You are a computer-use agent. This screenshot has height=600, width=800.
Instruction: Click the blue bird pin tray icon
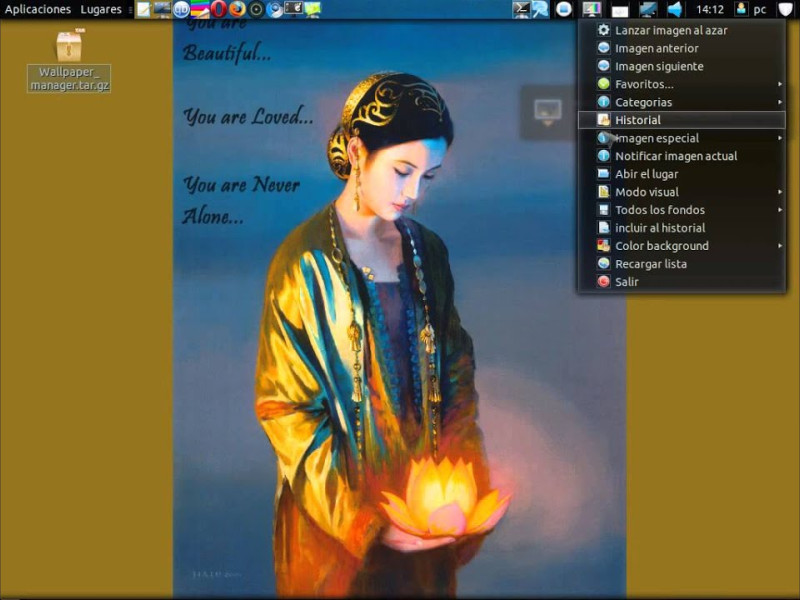540,9
